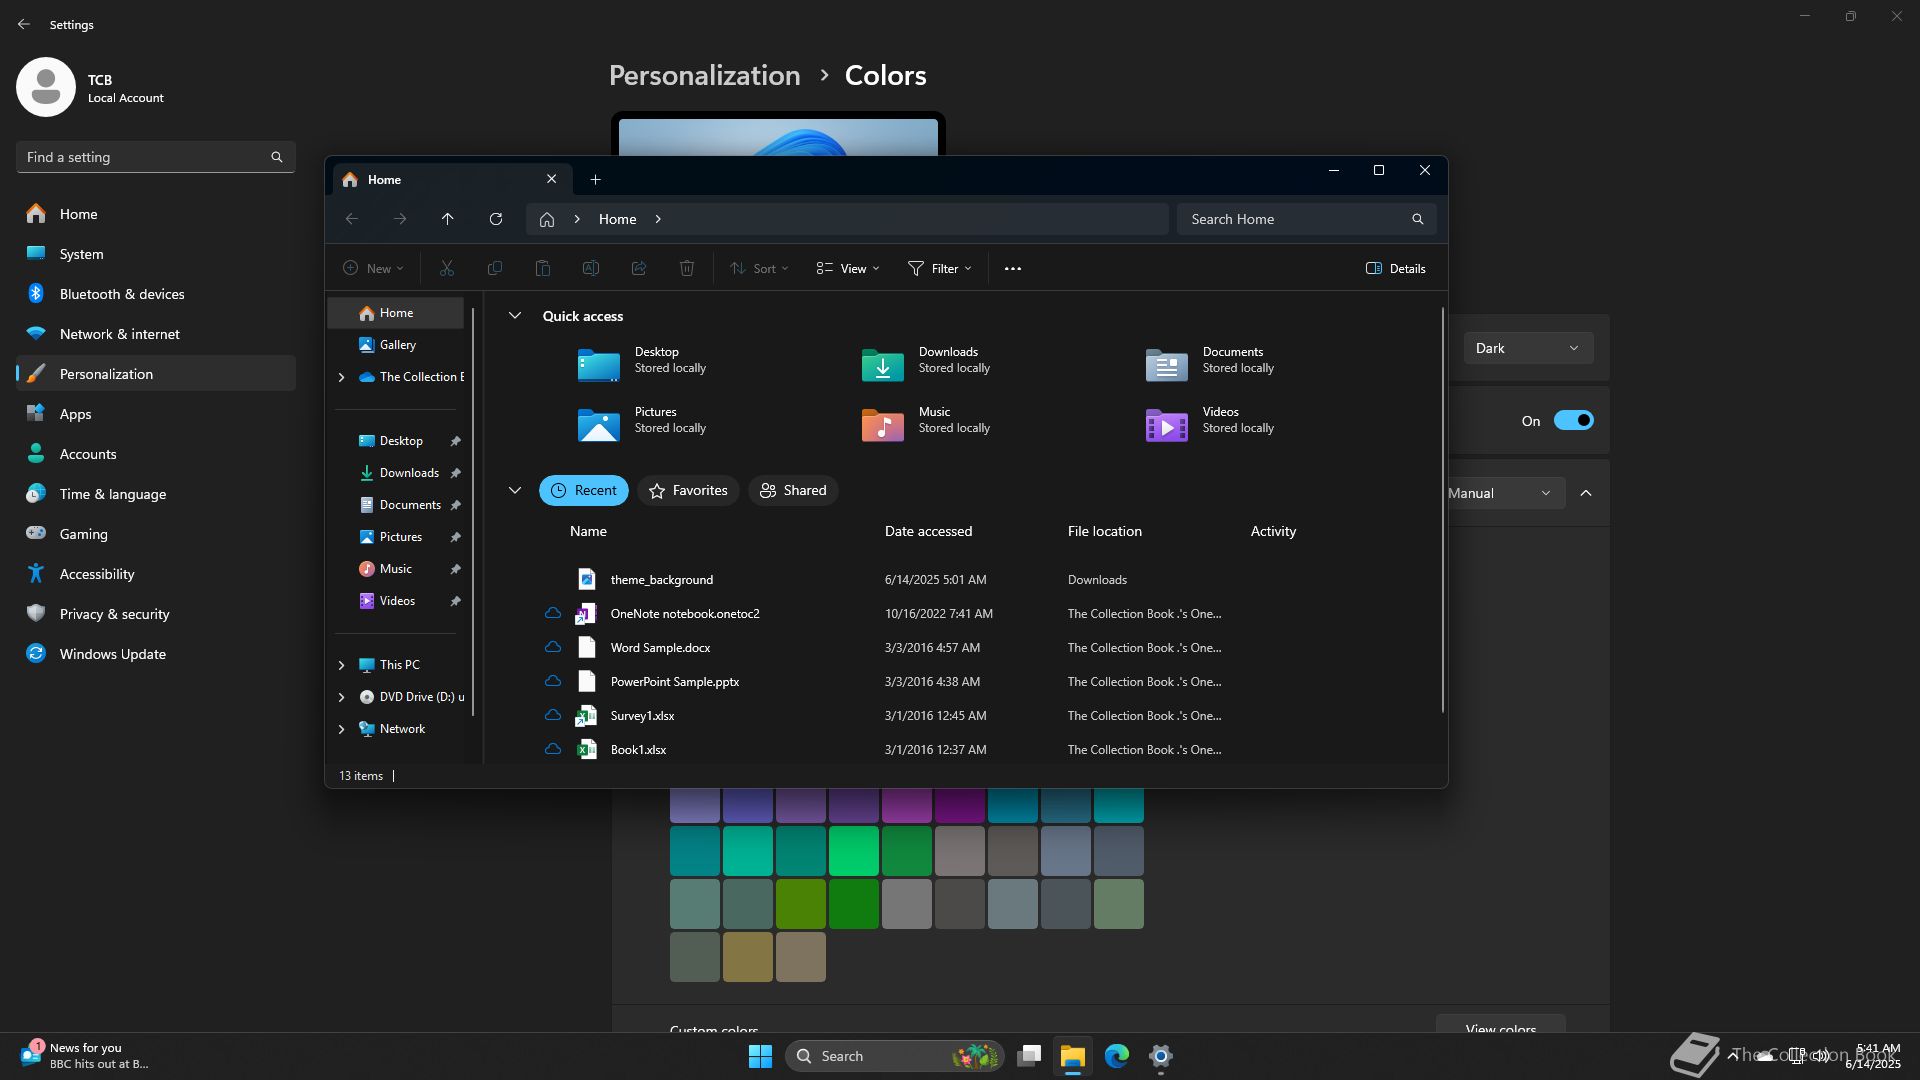Pick the bright green accent color swatch
1920x1080 pixels.
853,851
